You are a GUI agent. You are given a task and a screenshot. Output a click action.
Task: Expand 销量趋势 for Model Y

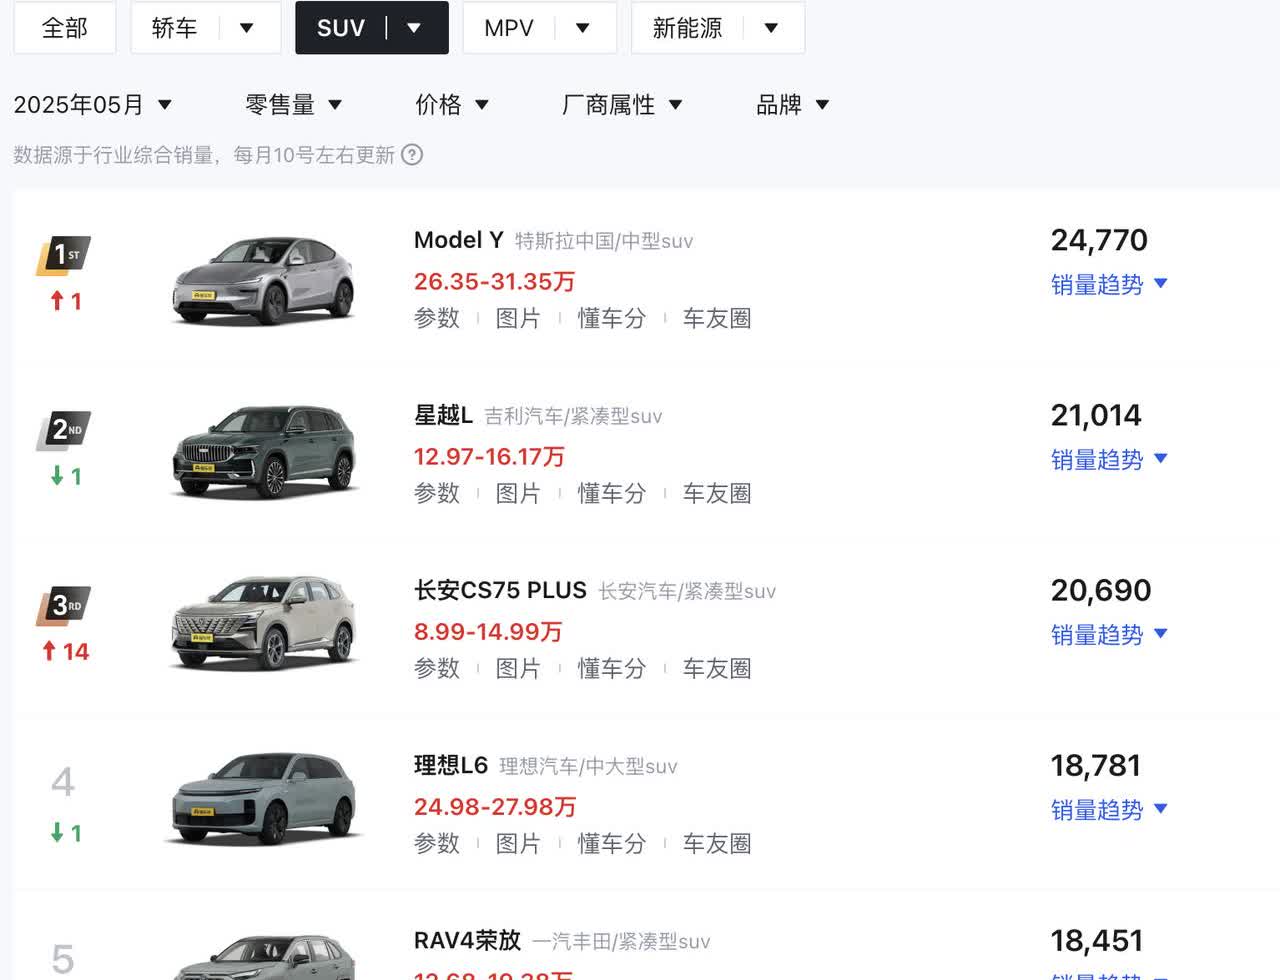point(1109,285)
